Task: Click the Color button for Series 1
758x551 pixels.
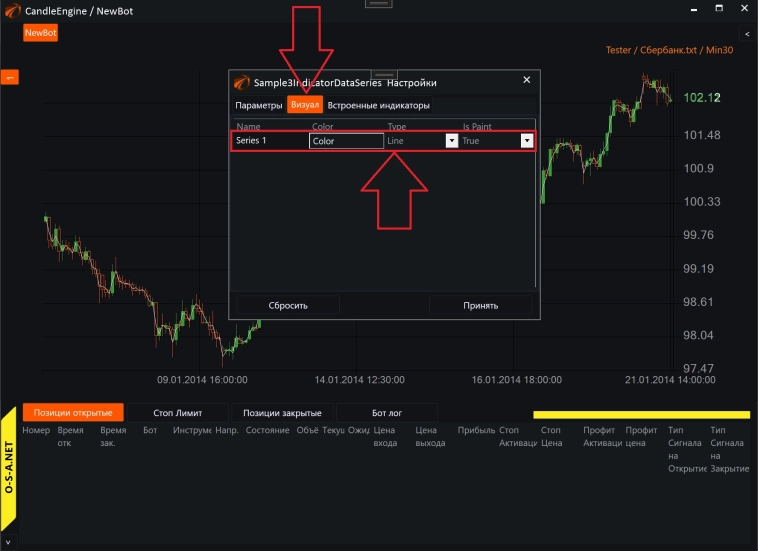Action: [346, 141]
